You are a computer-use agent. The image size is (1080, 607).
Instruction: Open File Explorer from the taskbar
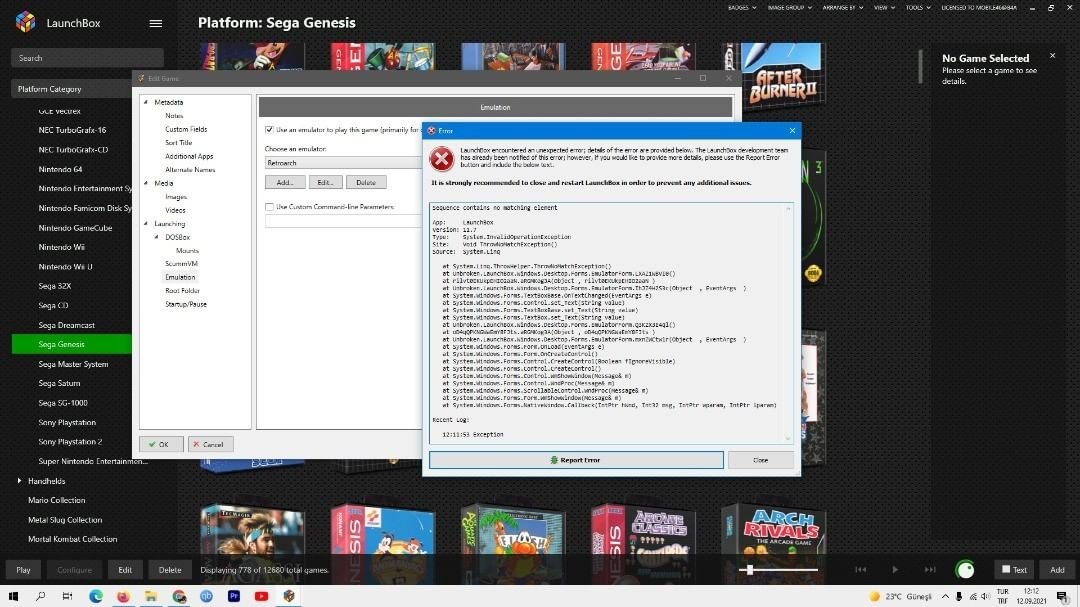coord(151,596)
